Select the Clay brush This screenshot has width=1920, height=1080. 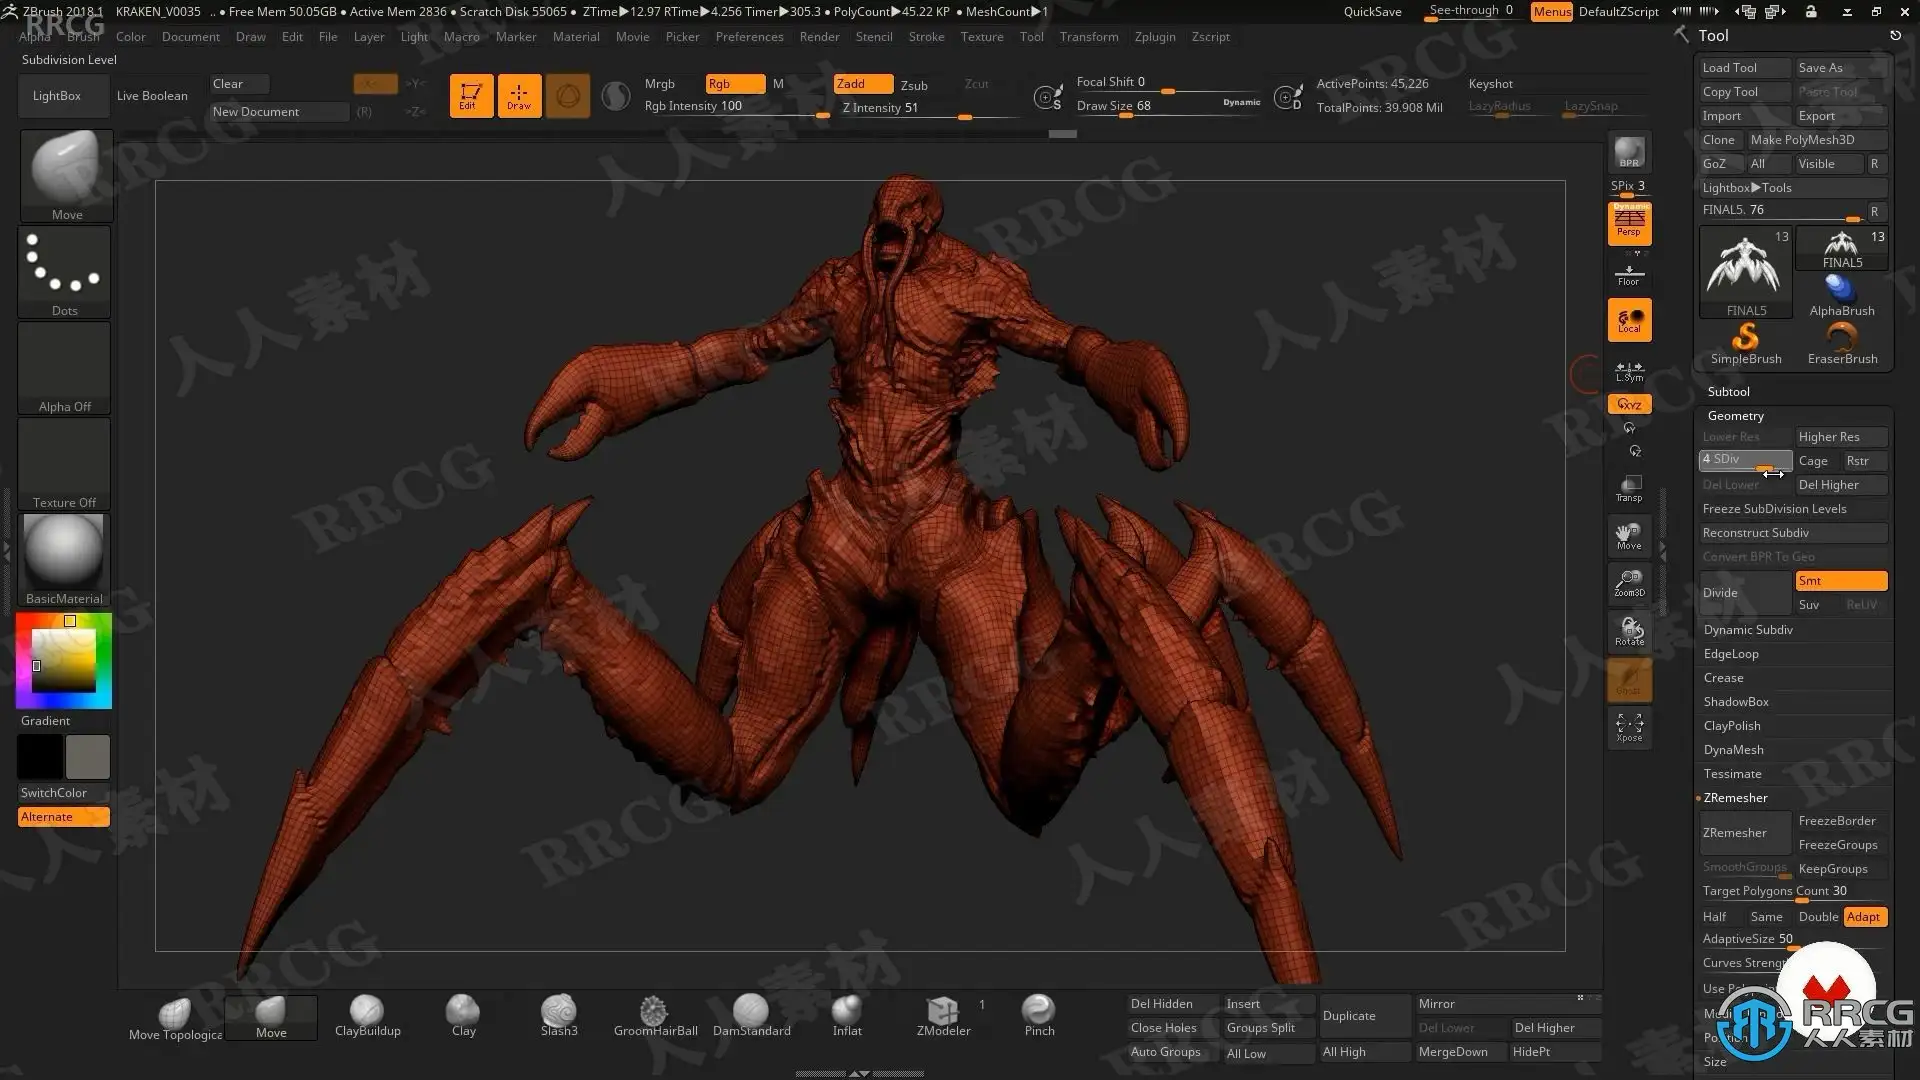(463, 1017)
